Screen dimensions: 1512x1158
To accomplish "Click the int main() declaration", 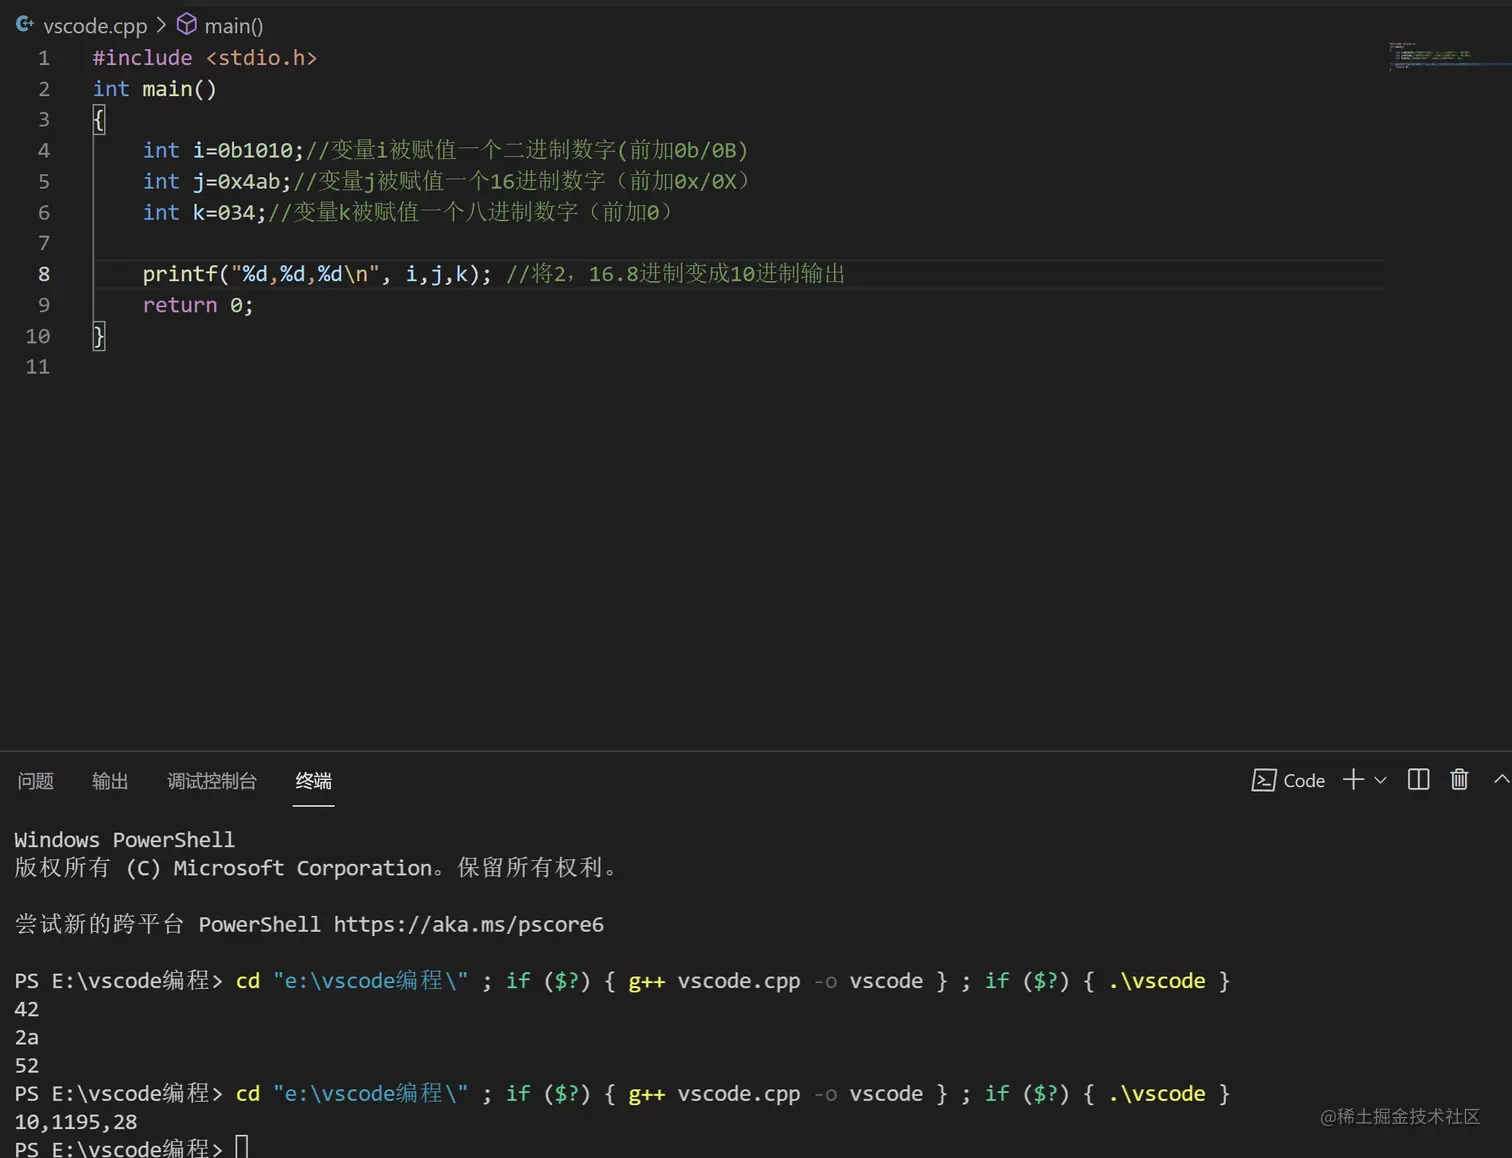I will click(x=154, y=89).
